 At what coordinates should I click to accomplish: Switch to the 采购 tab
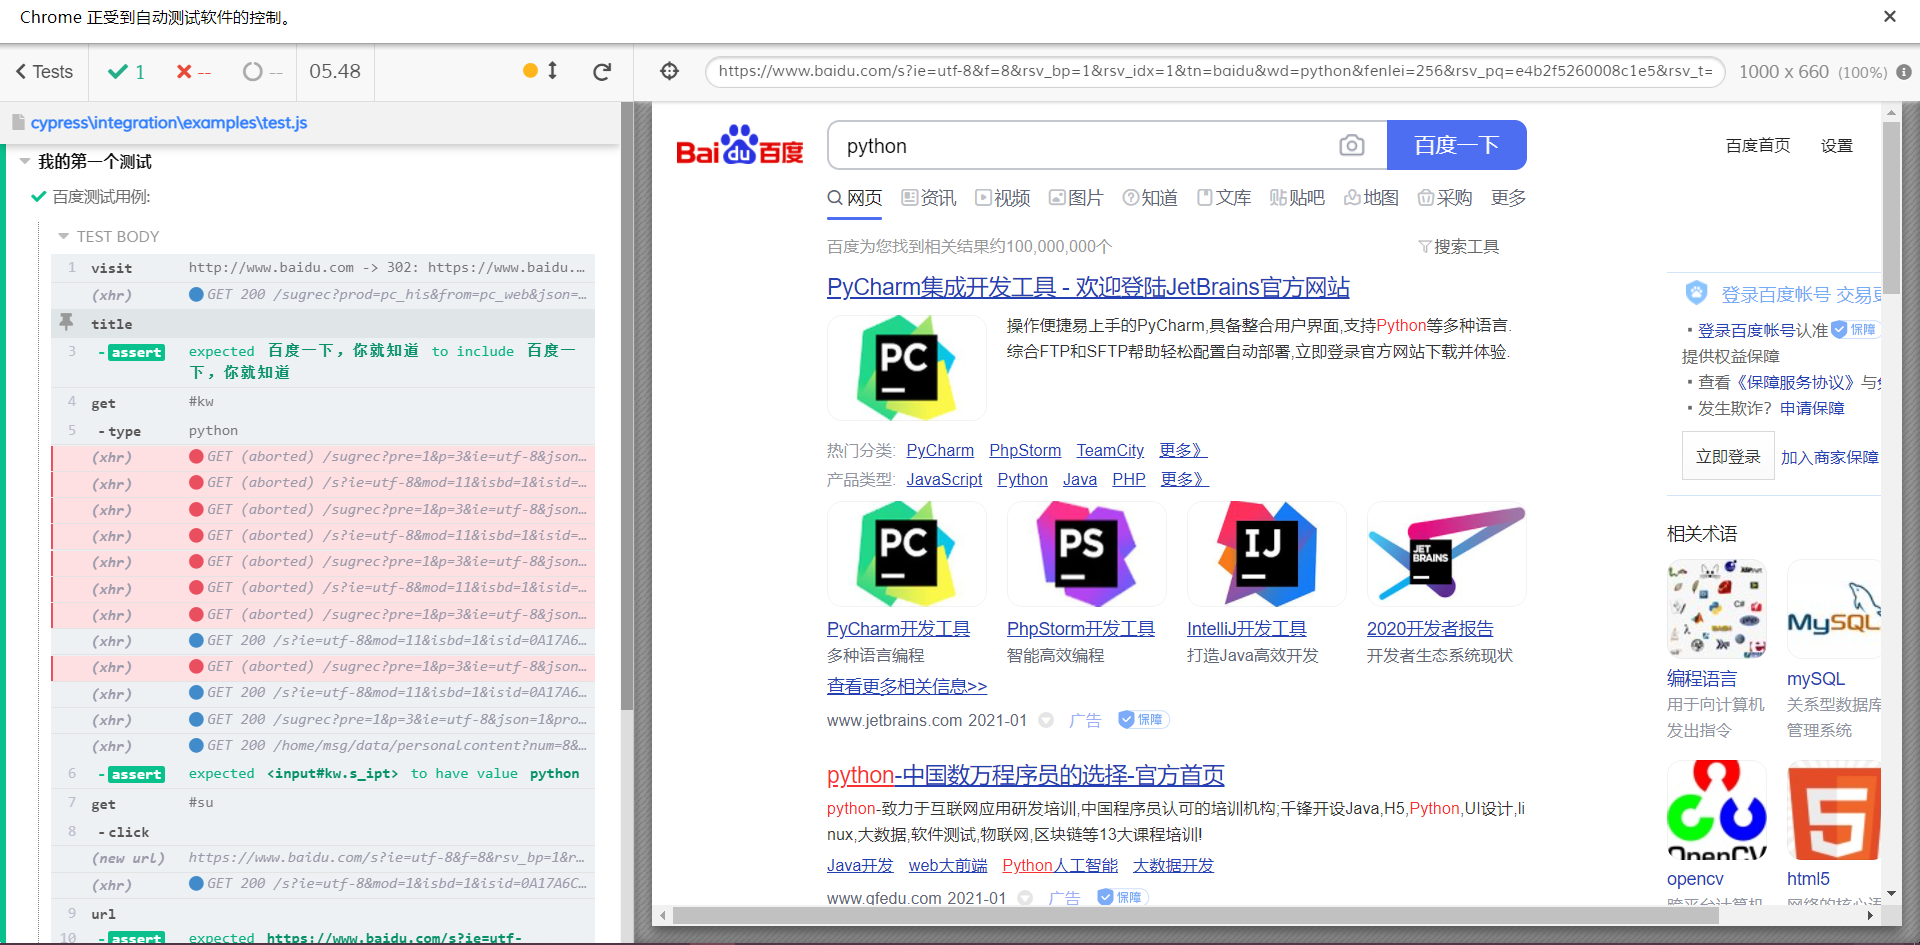point(1445,198)
